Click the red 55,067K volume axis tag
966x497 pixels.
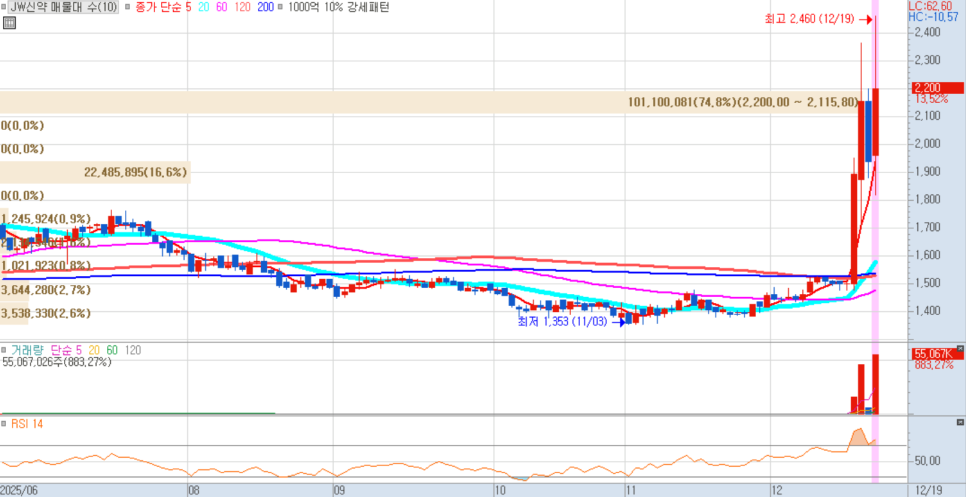coord(937,354)
